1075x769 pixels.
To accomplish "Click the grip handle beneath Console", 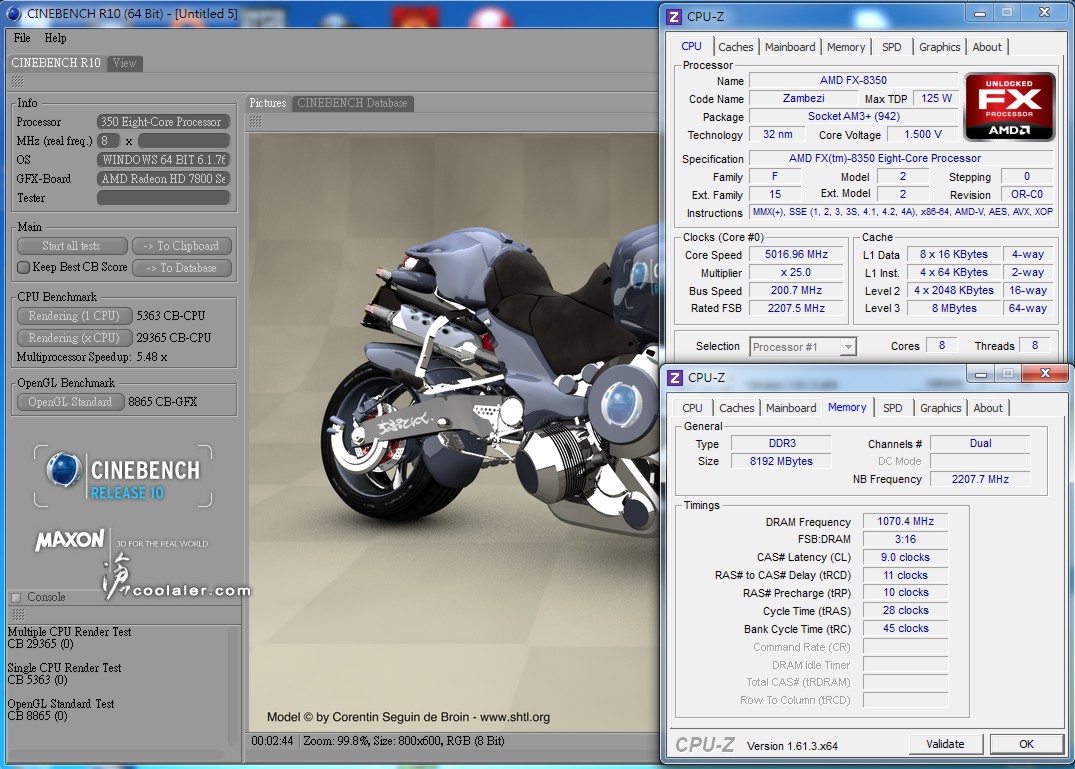I will tap(19, 614).
